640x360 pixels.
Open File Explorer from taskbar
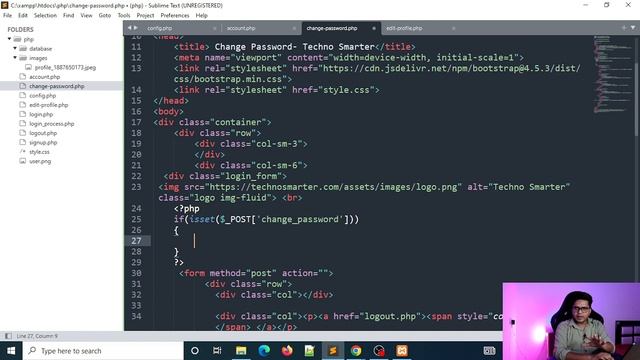coord(241,351)
